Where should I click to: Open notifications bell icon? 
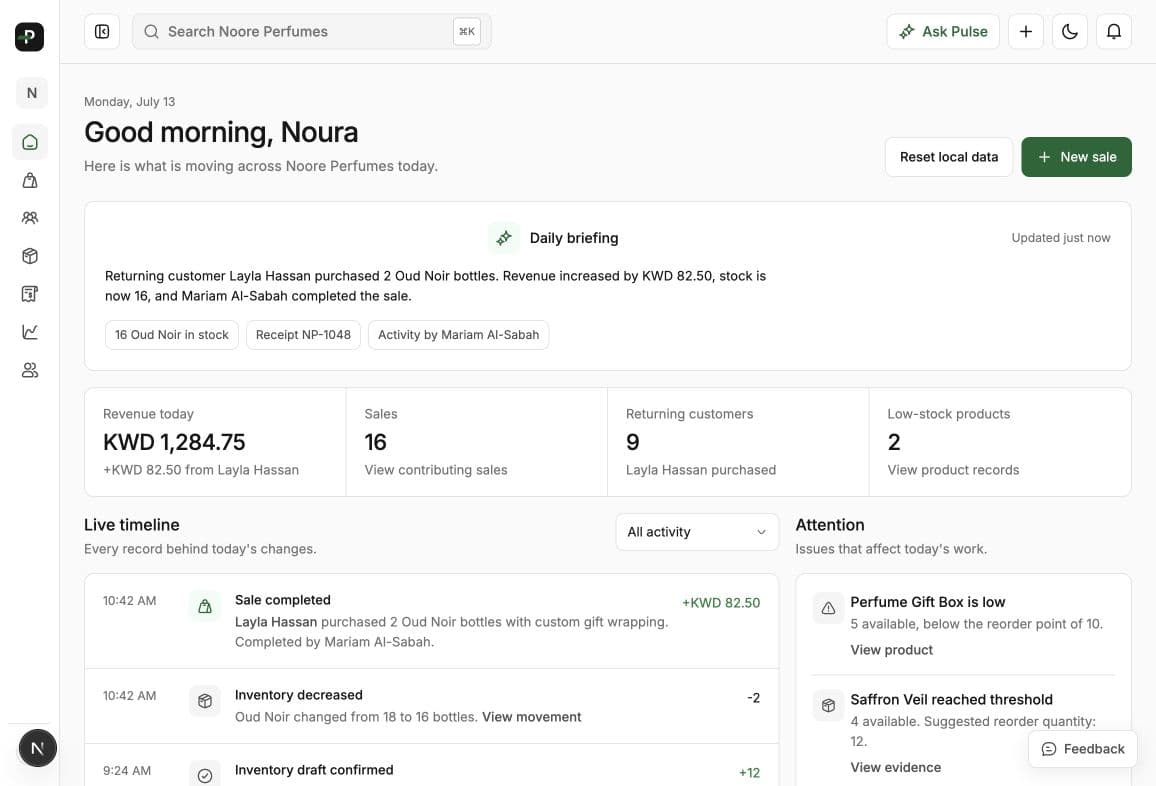pyautogui.click(x=1114, y=32)
